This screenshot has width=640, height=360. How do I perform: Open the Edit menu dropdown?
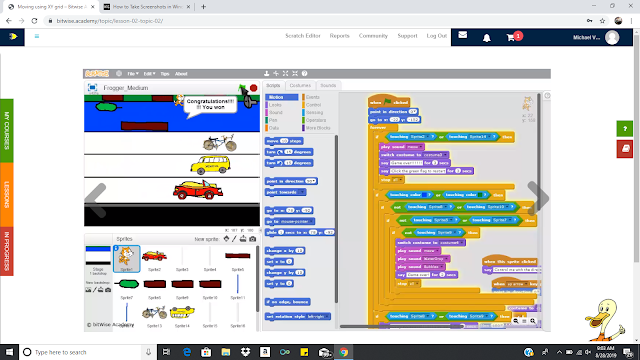pos(149,74)
